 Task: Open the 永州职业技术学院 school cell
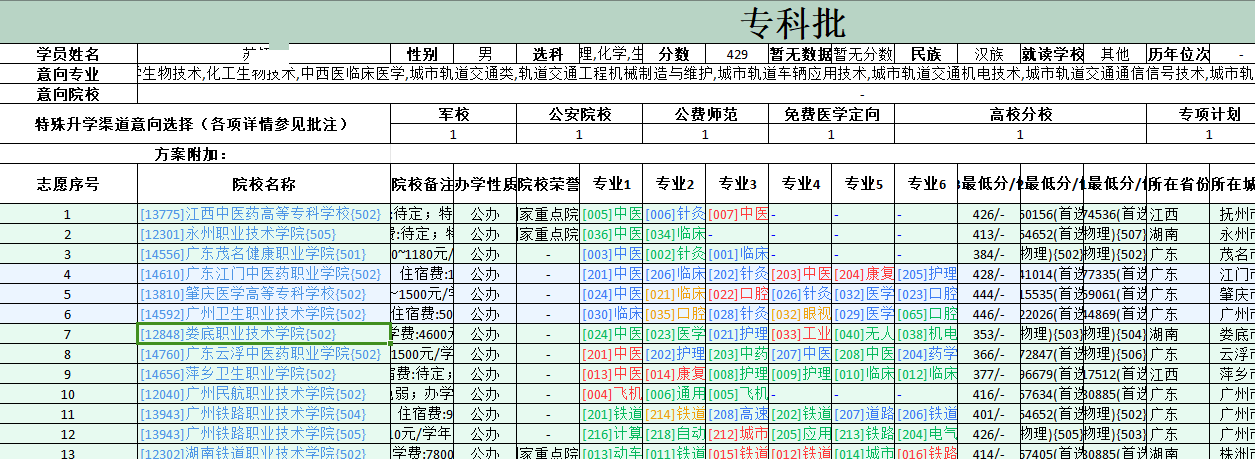(264, 234)
